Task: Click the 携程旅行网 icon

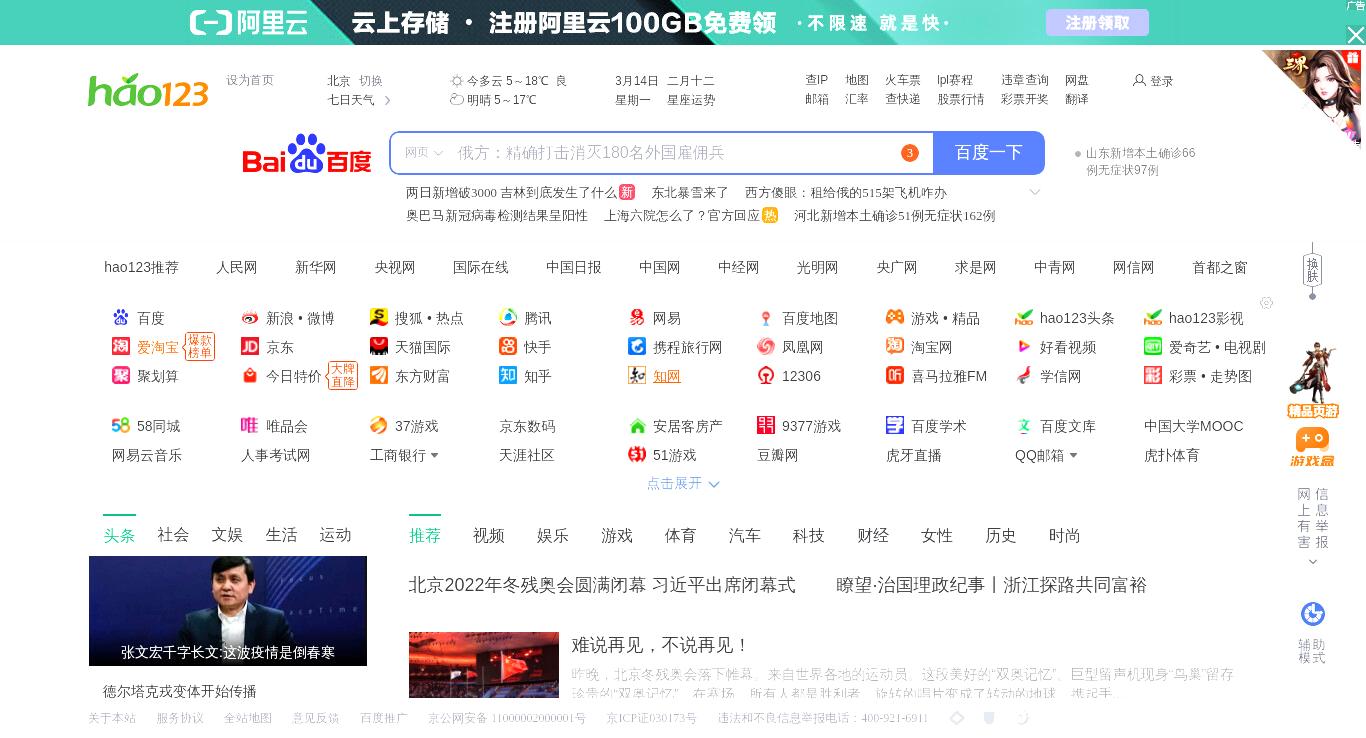Action: [x=637, y=347]
